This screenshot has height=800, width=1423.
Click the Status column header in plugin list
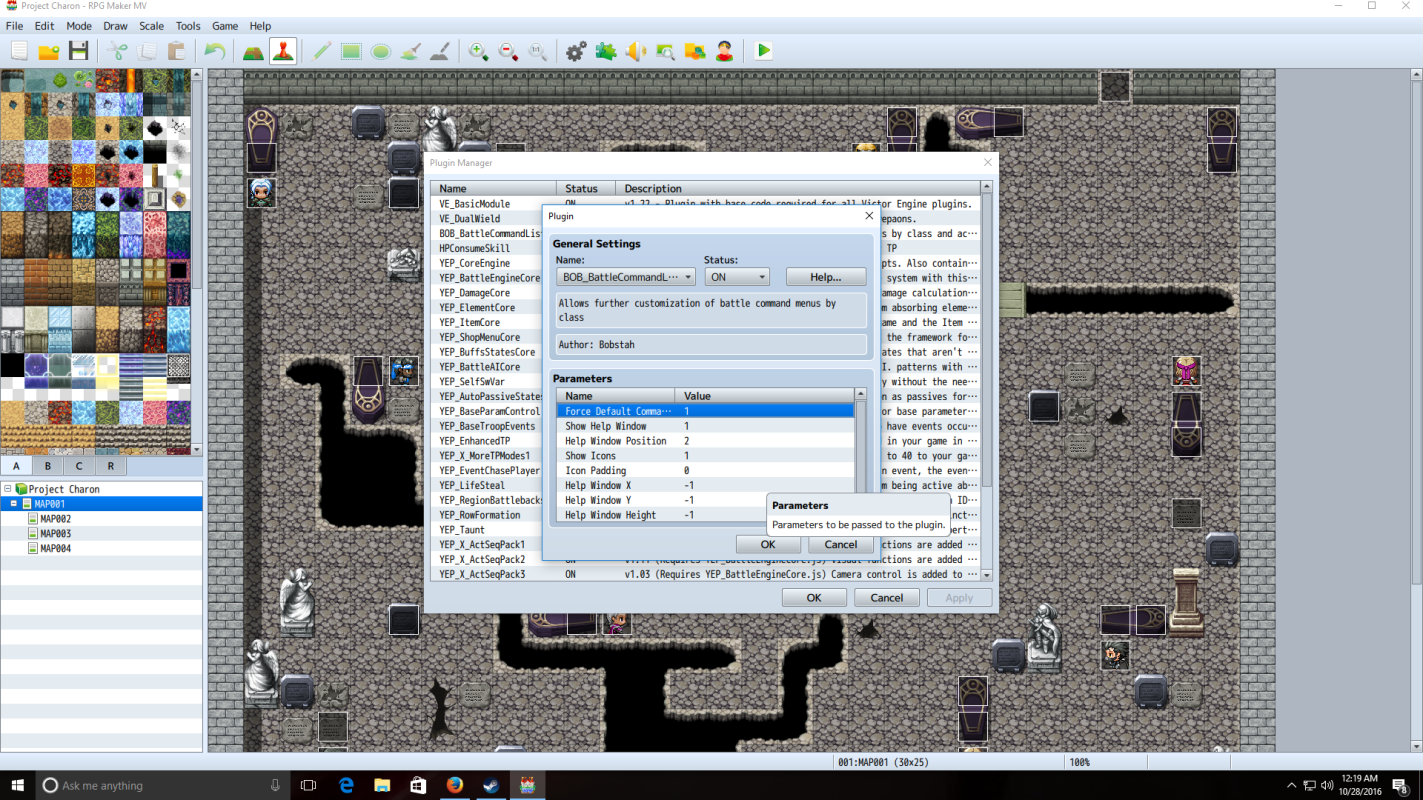(586, 188)
